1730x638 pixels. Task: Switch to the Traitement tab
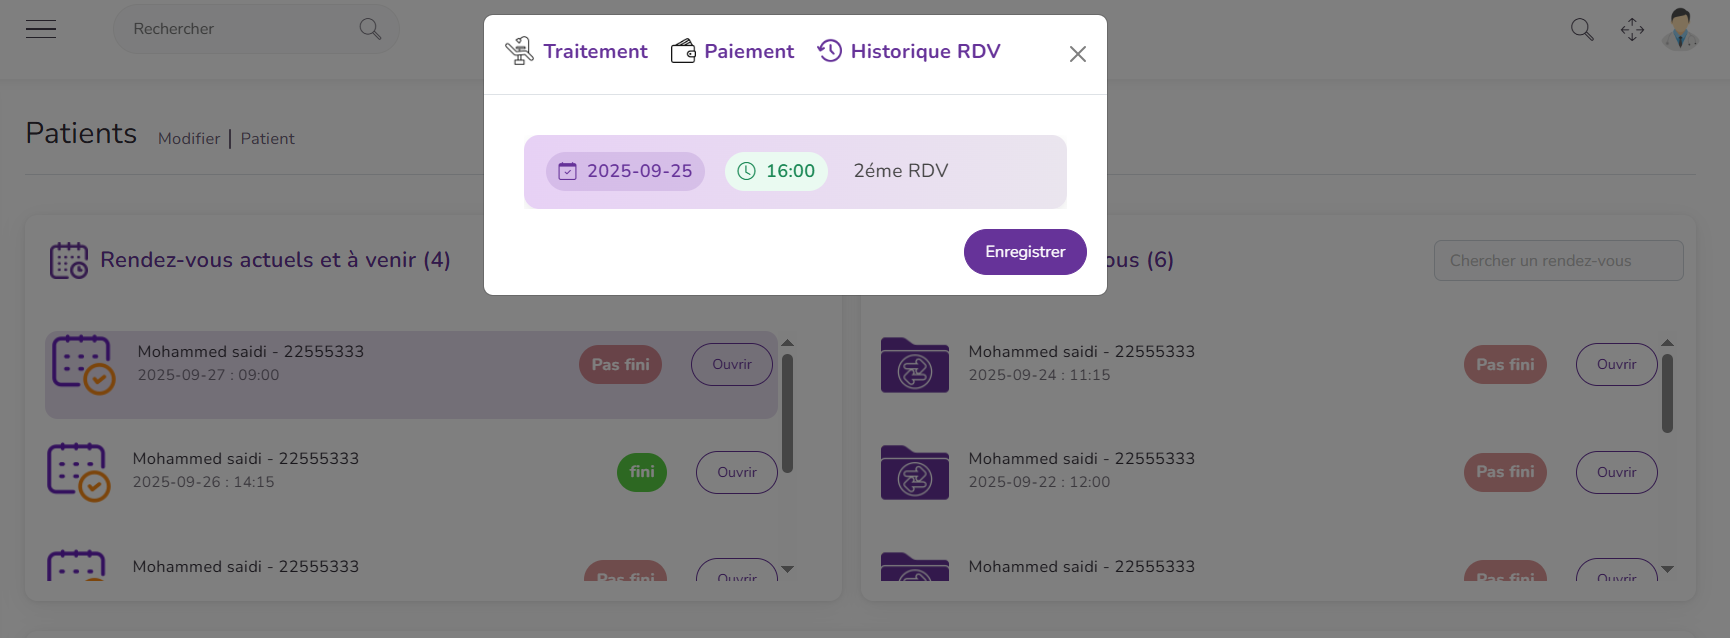point(577,51)
